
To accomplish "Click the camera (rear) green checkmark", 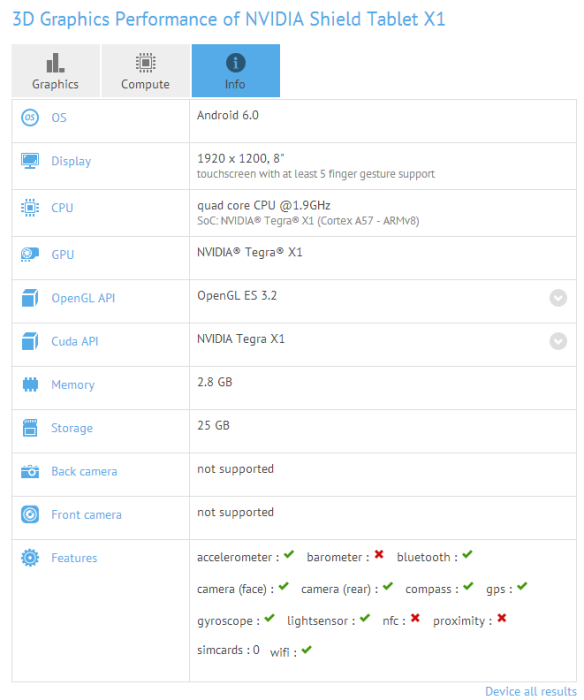I will [x=388, y=586].
